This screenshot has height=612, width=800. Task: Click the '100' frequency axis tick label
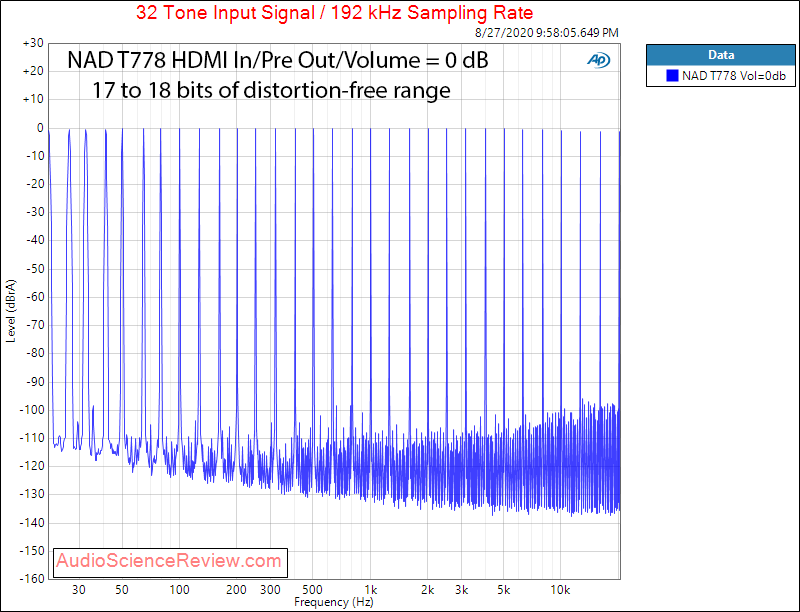179,590
